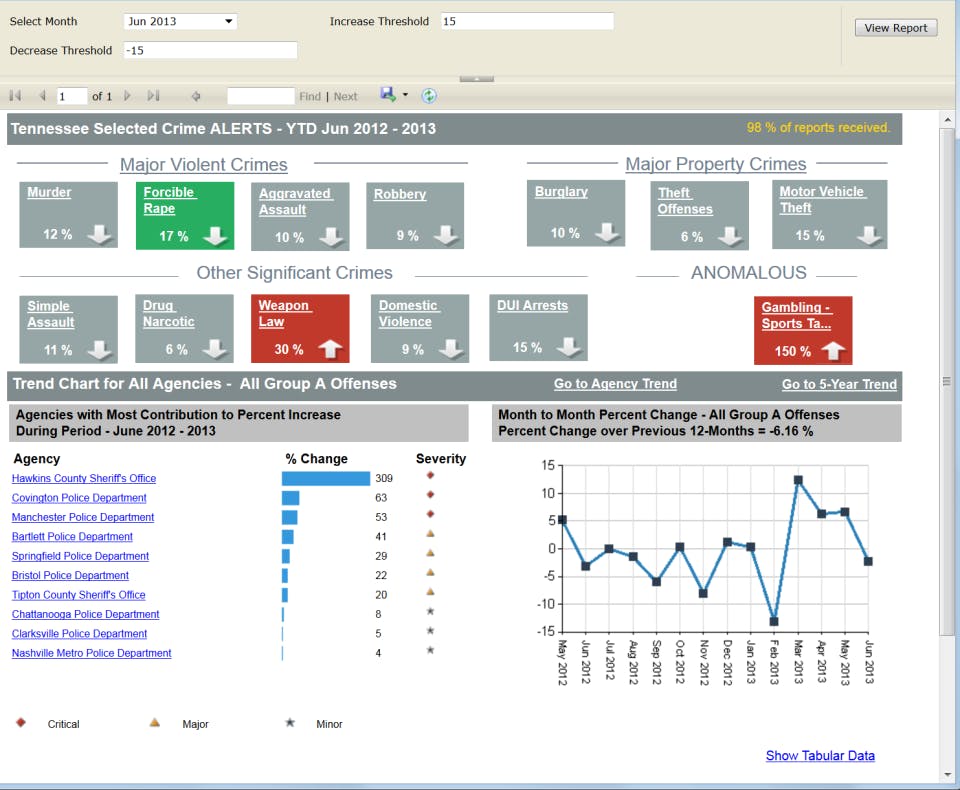The width and height of the screenshot is (960, 790).
Task: Expand the export format dropdown arrow
Action: [405, 96]
